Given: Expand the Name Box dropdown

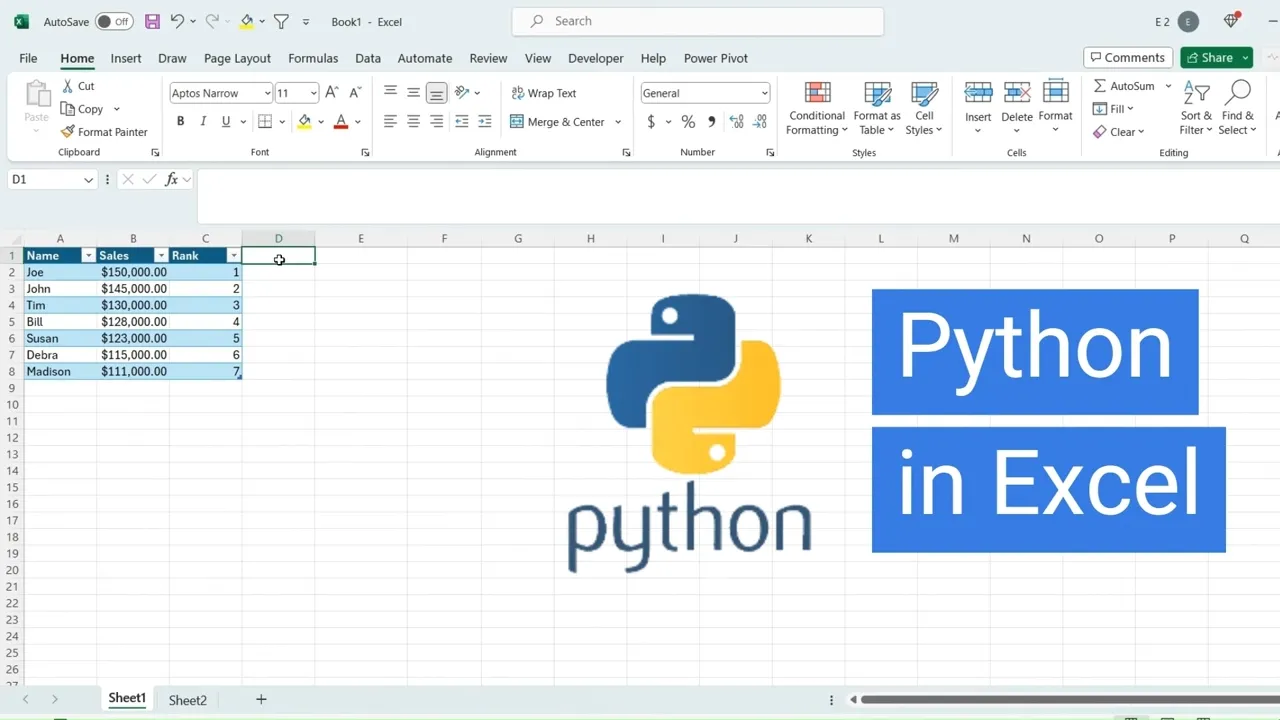Looking at the screenshot, I should 88,180.
